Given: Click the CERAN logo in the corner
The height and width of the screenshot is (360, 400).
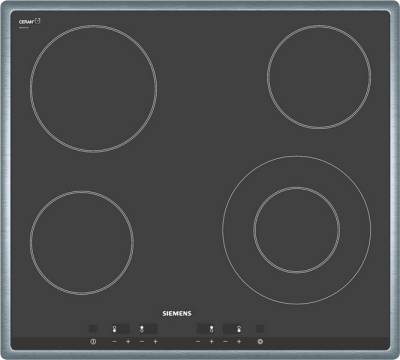Looking at the screenshot, I should click(30, 22).
